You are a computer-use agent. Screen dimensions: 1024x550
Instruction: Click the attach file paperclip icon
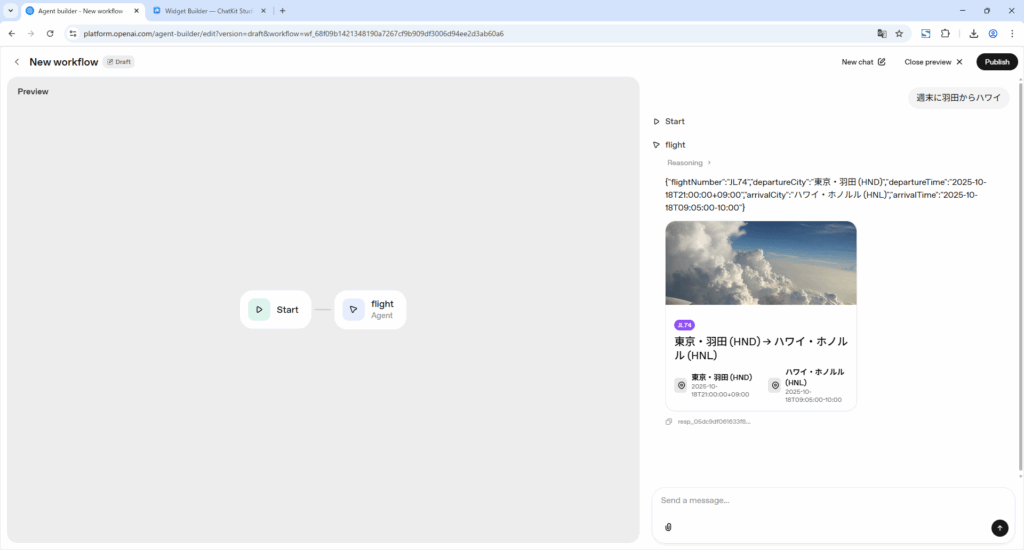(668, 527)
